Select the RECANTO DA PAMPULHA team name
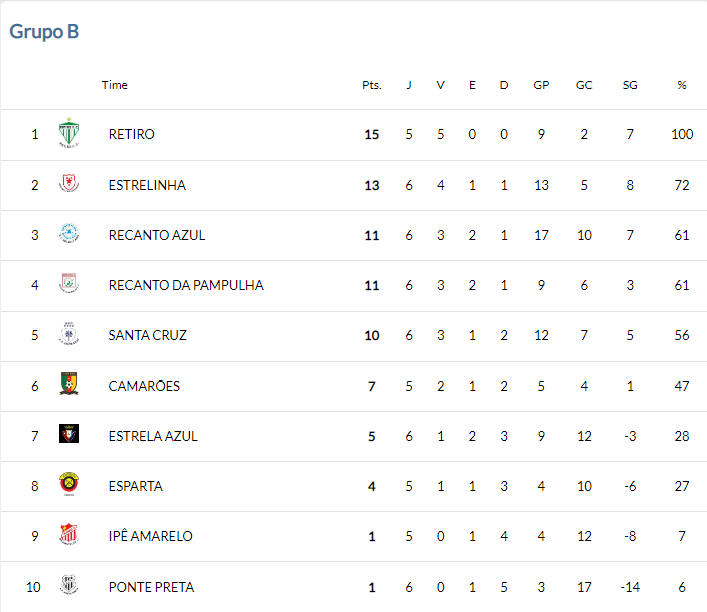The width and height of the screenshot is (707, 612). [186, 285]
